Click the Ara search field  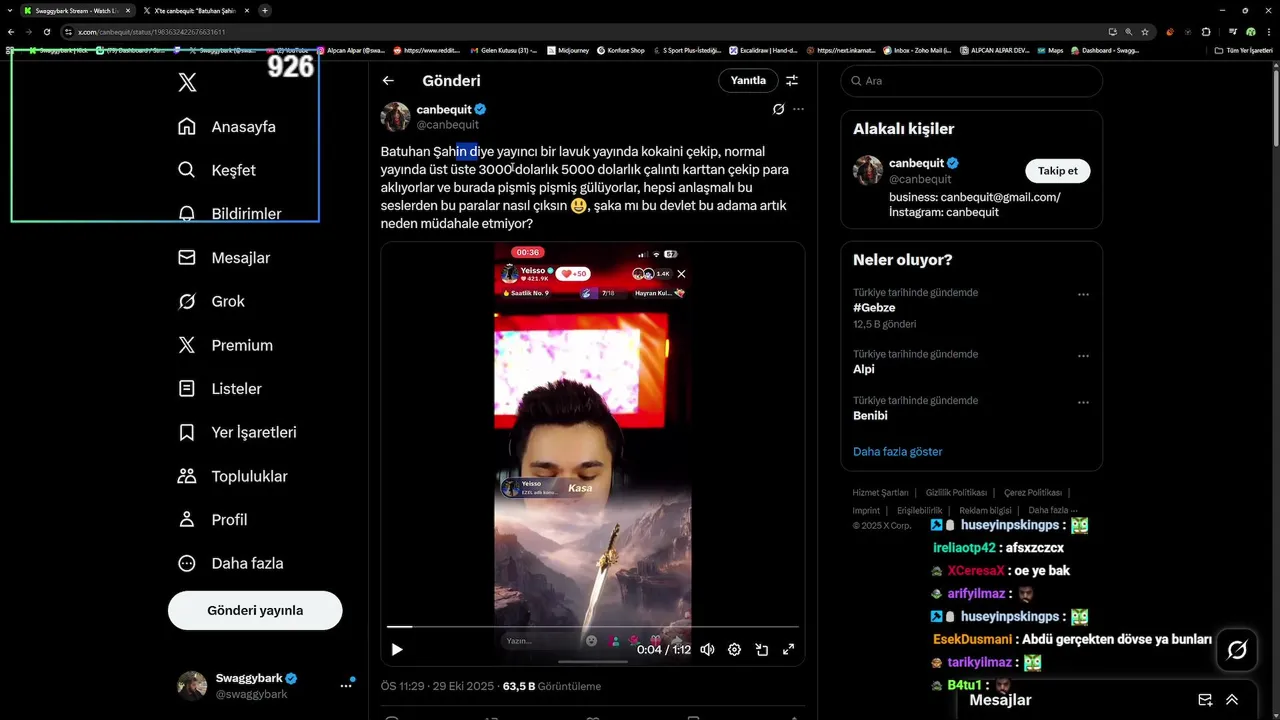(972, 81)
